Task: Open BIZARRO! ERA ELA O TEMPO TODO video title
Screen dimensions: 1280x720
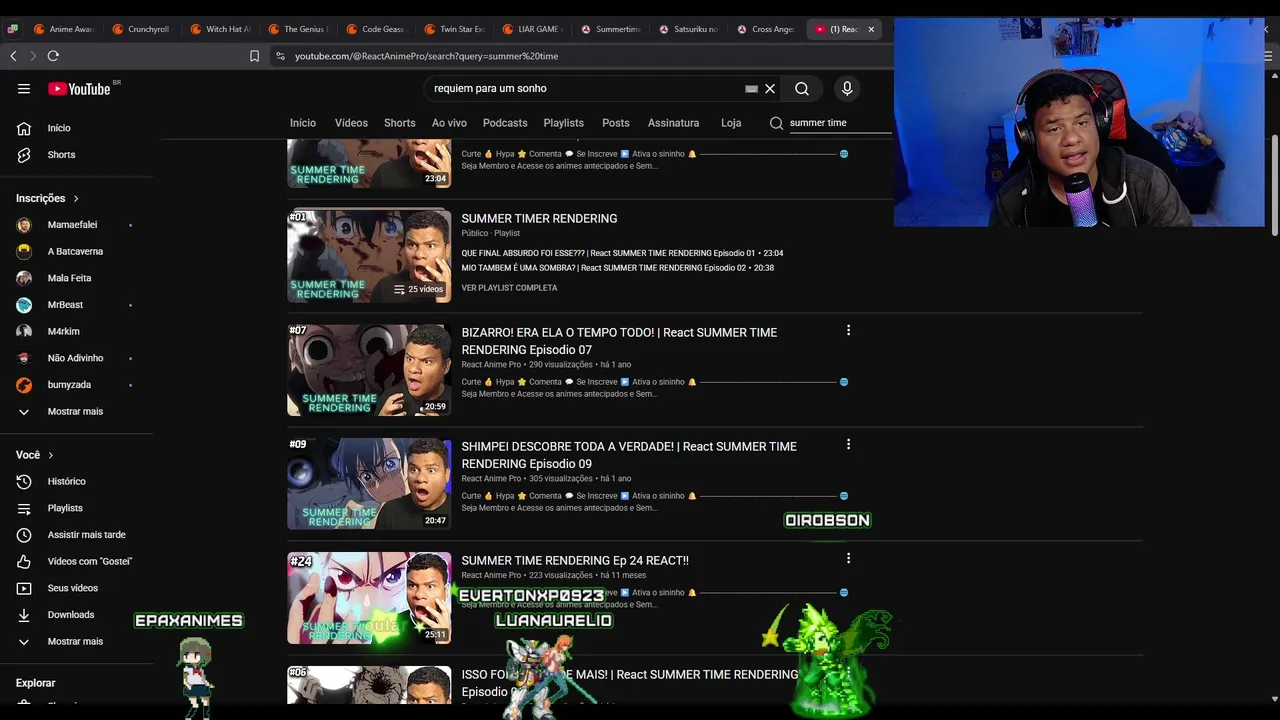Action: (x=619, y=341)
